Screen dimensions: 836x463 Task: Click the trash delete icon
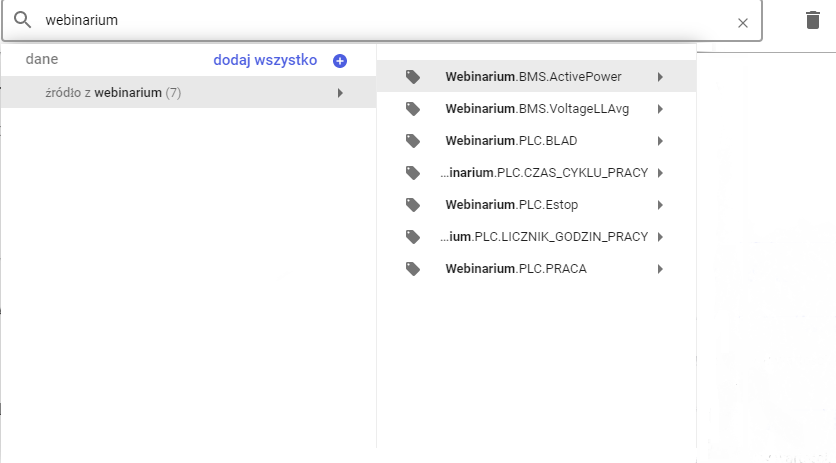tap(813, 20)
